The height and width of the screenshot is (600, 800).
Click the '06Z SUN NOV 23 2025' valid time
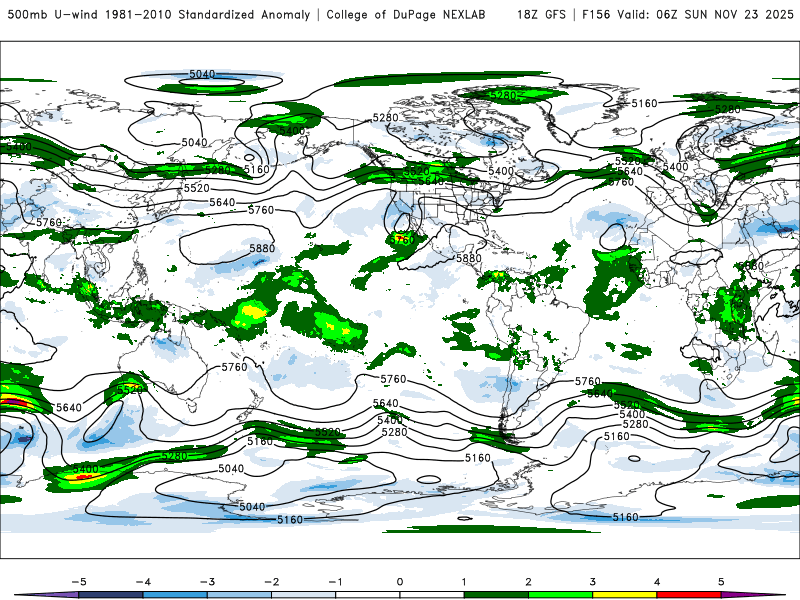[x=725, y=14]
